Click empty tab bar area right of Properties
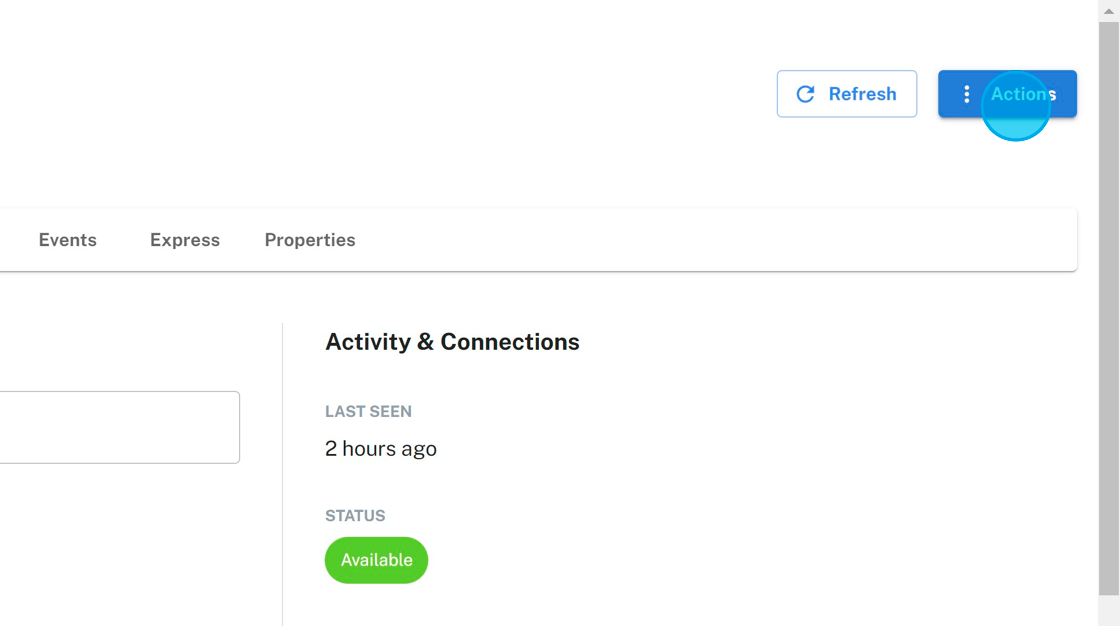This screenshot has height=626, width=1120. point(700,240)
